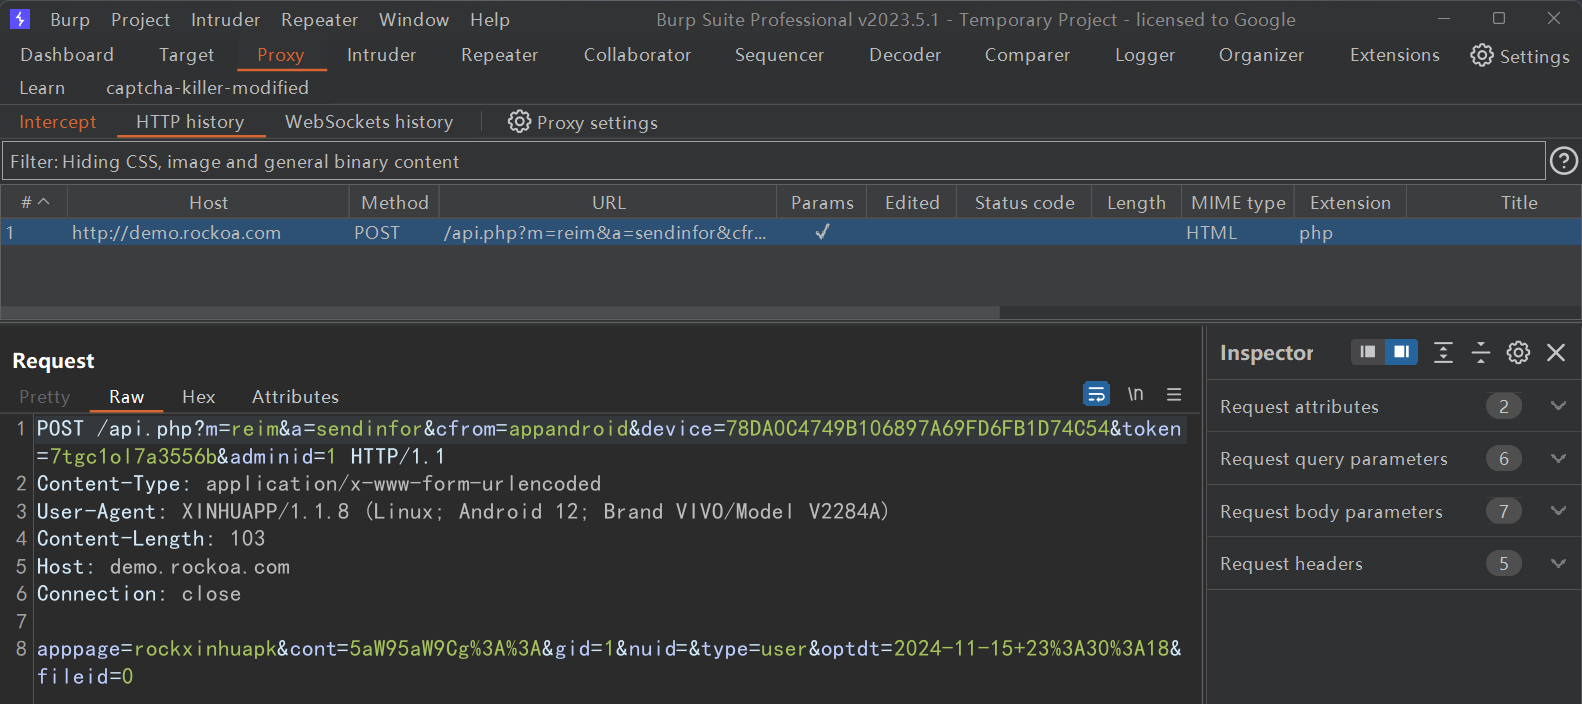Screen dimensions: 1582x704
Task: Select the demo.rockoa.com POST history row
Action: [x=790, y=232]
